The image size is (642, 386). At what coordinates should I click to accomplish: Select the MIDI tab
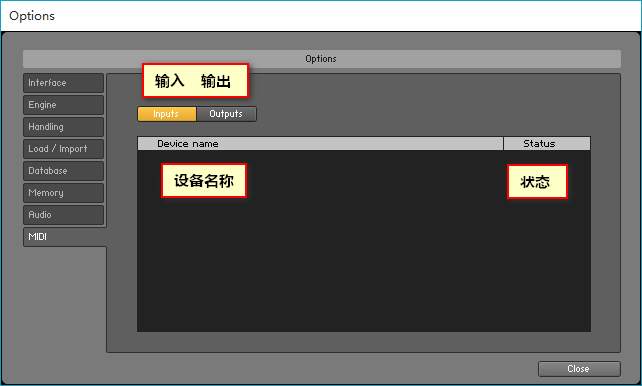click(x=65, y=237)
